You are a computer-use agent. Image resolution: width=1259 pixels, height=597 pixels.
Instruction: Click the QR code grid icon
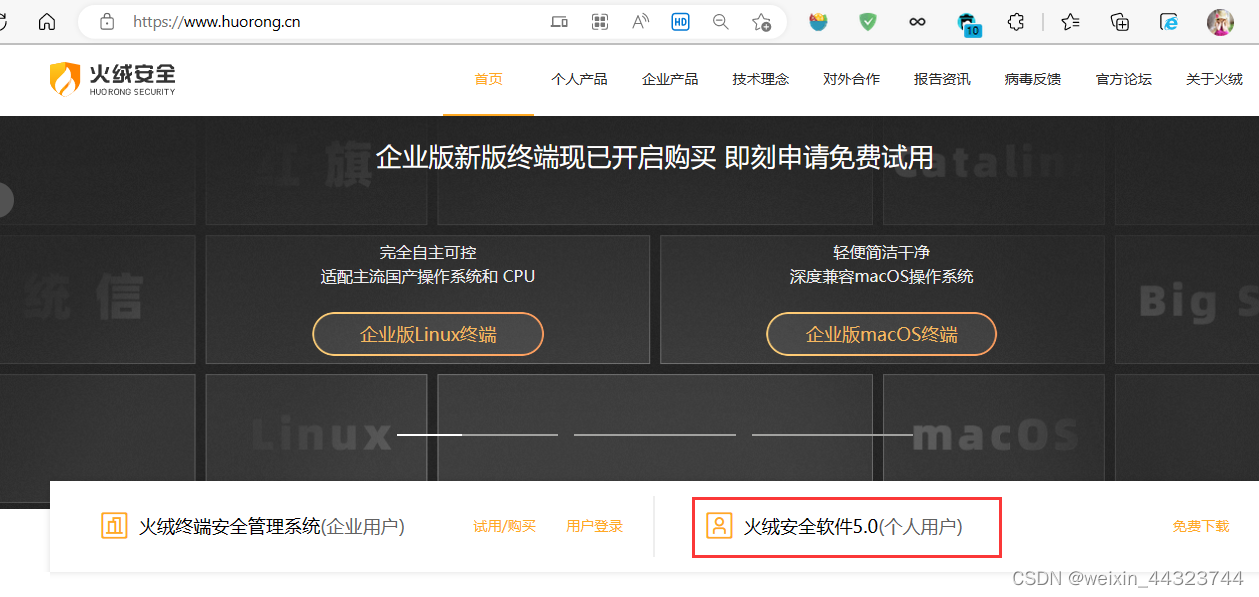[x=600, y=21]
